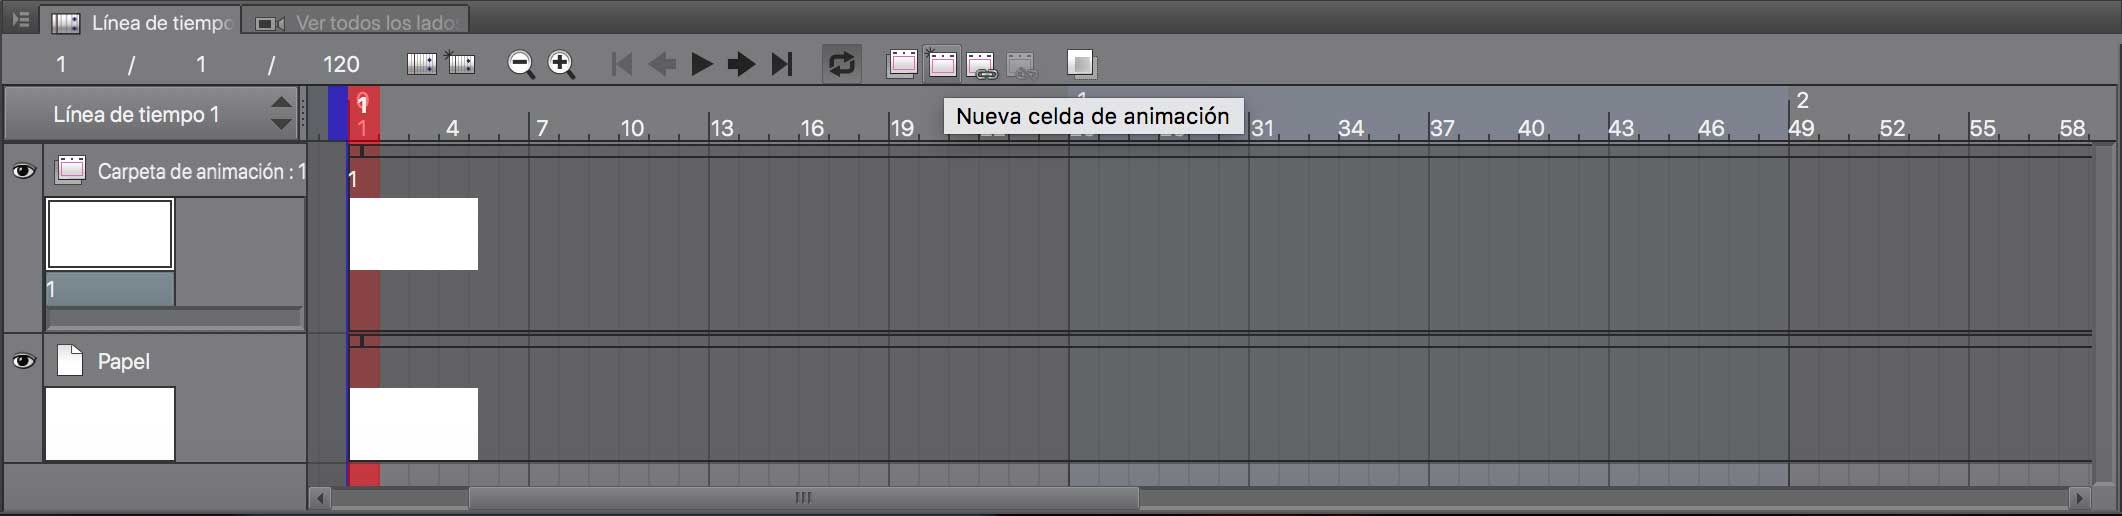Viewport: 2122px width, 516px height.
Task: Enable onion skin with overlapping squares icon
Action: [1080, 64]
